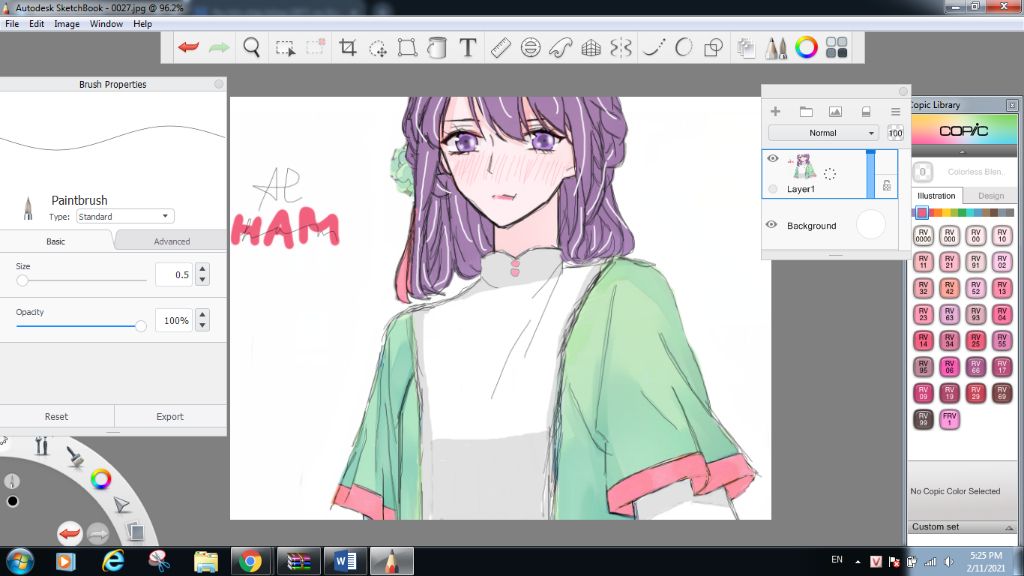Switch to the Design Copic tab
1024x576 pixels.
pyautogui.click(x=991, y=195)
